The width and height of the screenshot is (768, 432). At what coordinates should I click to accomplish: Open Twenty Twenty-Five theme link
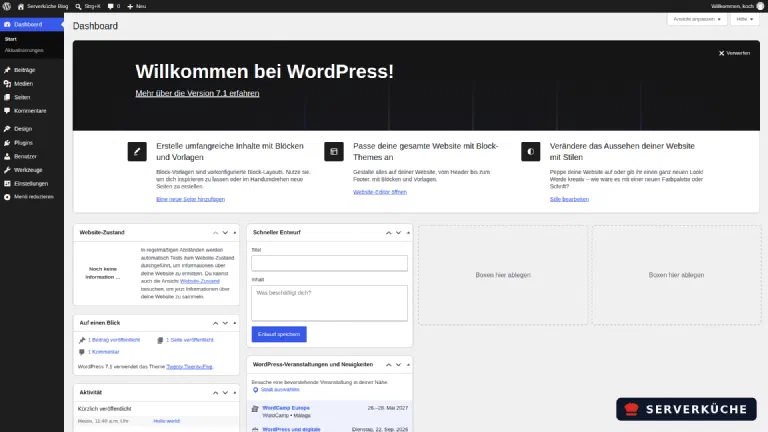pyautogui.click(x=189, y=366)
